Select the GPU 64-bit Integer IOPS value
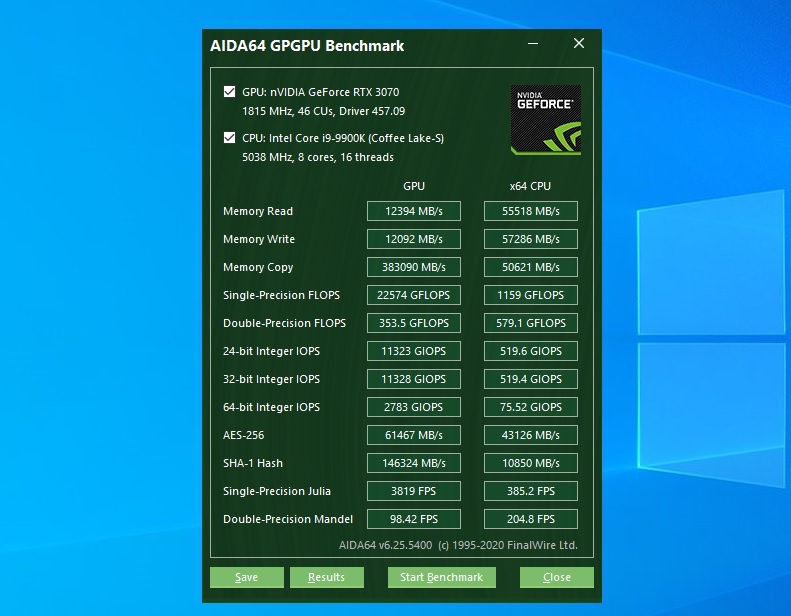Screen dimensions: 791x616 (413, 407)
